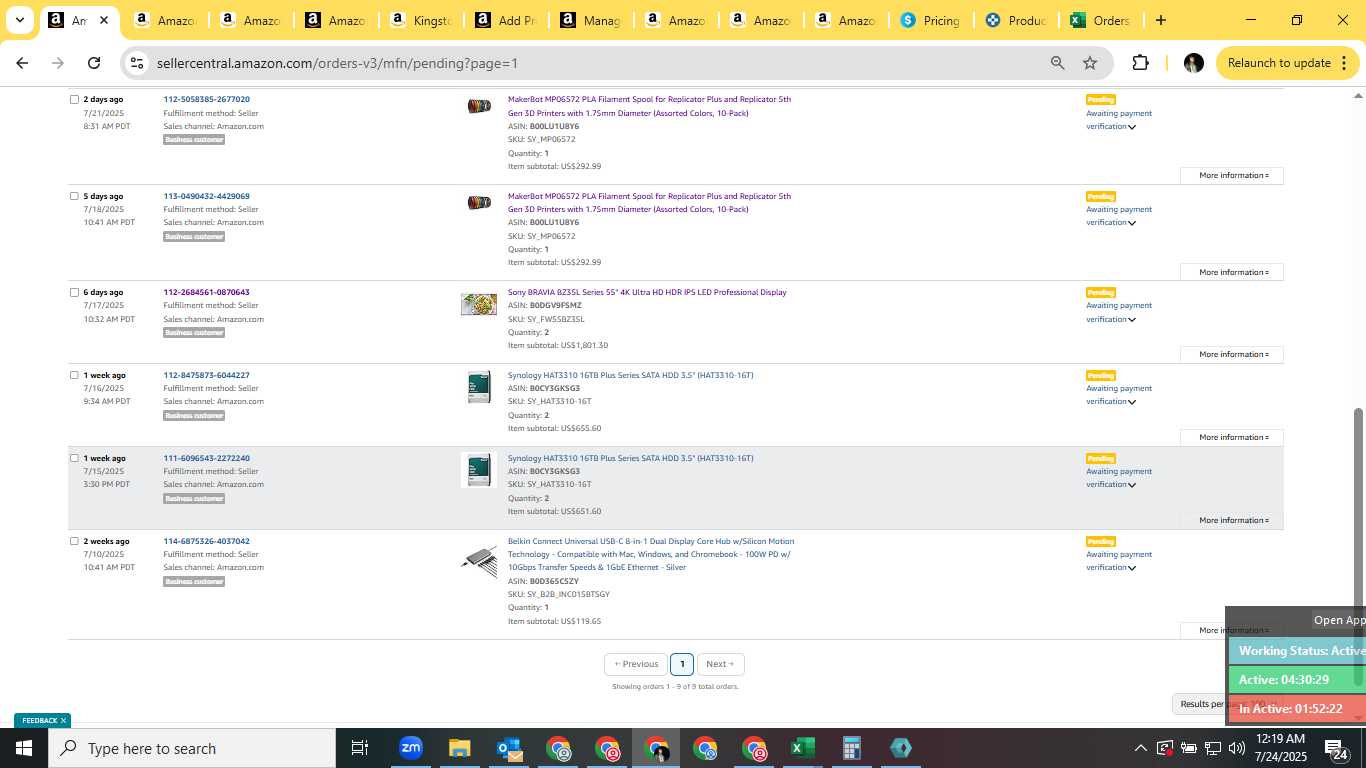Expand payment verification status for order 111-6096543
The height and width of the screenshot is (768, 1366).
coord(1132,485)
